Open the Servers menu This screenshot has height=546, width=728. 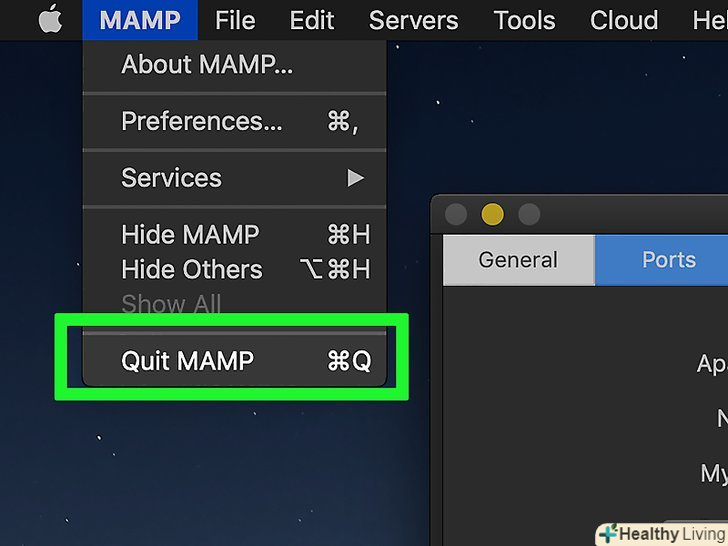412,20
